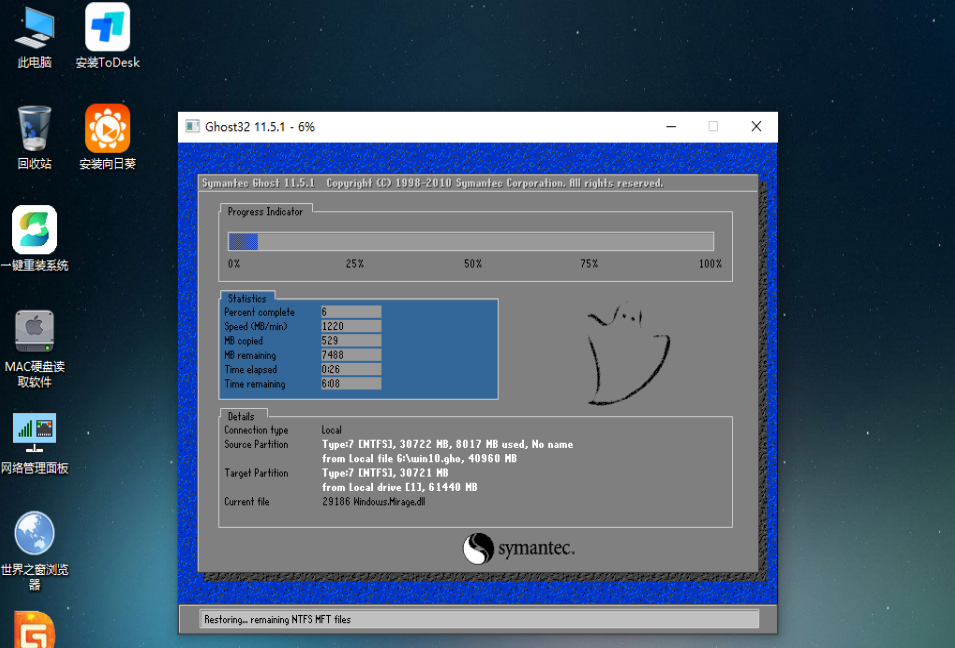Click the Local drive [1] target line
The image size is (955, 648).
click(400, 487)
